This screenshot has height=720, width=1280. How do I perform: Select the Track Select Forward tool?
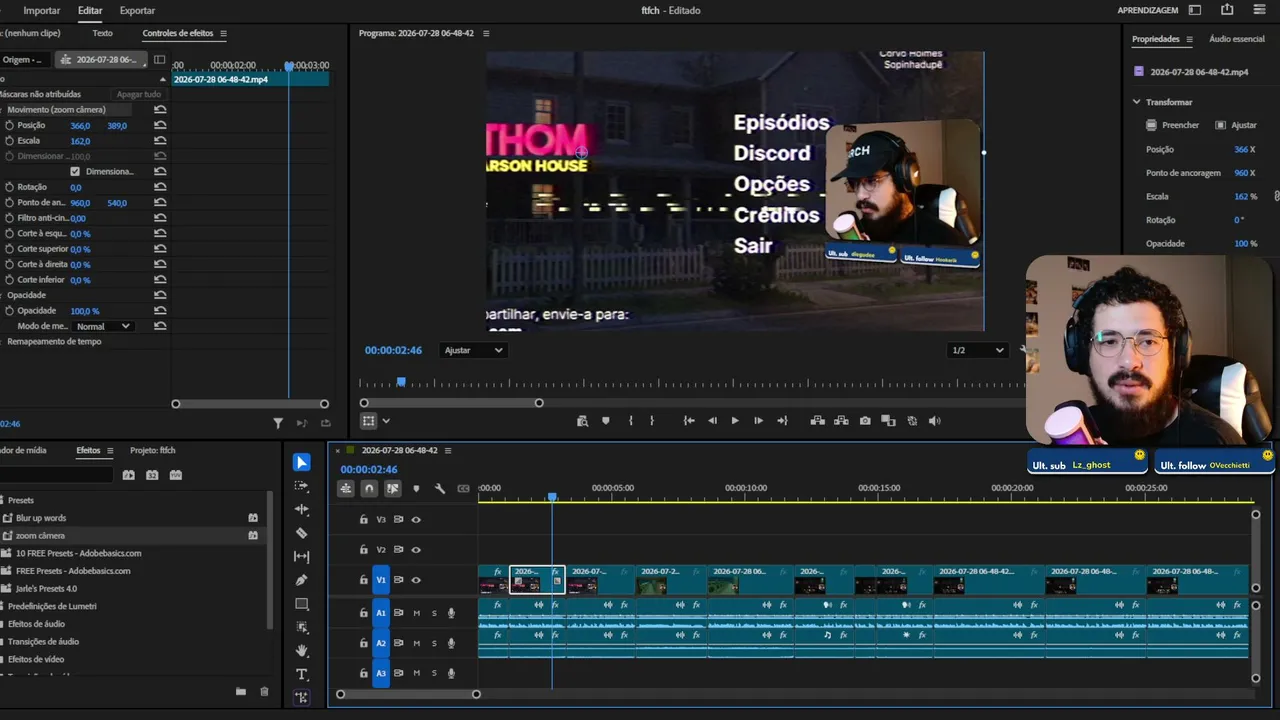coord(302,486)
